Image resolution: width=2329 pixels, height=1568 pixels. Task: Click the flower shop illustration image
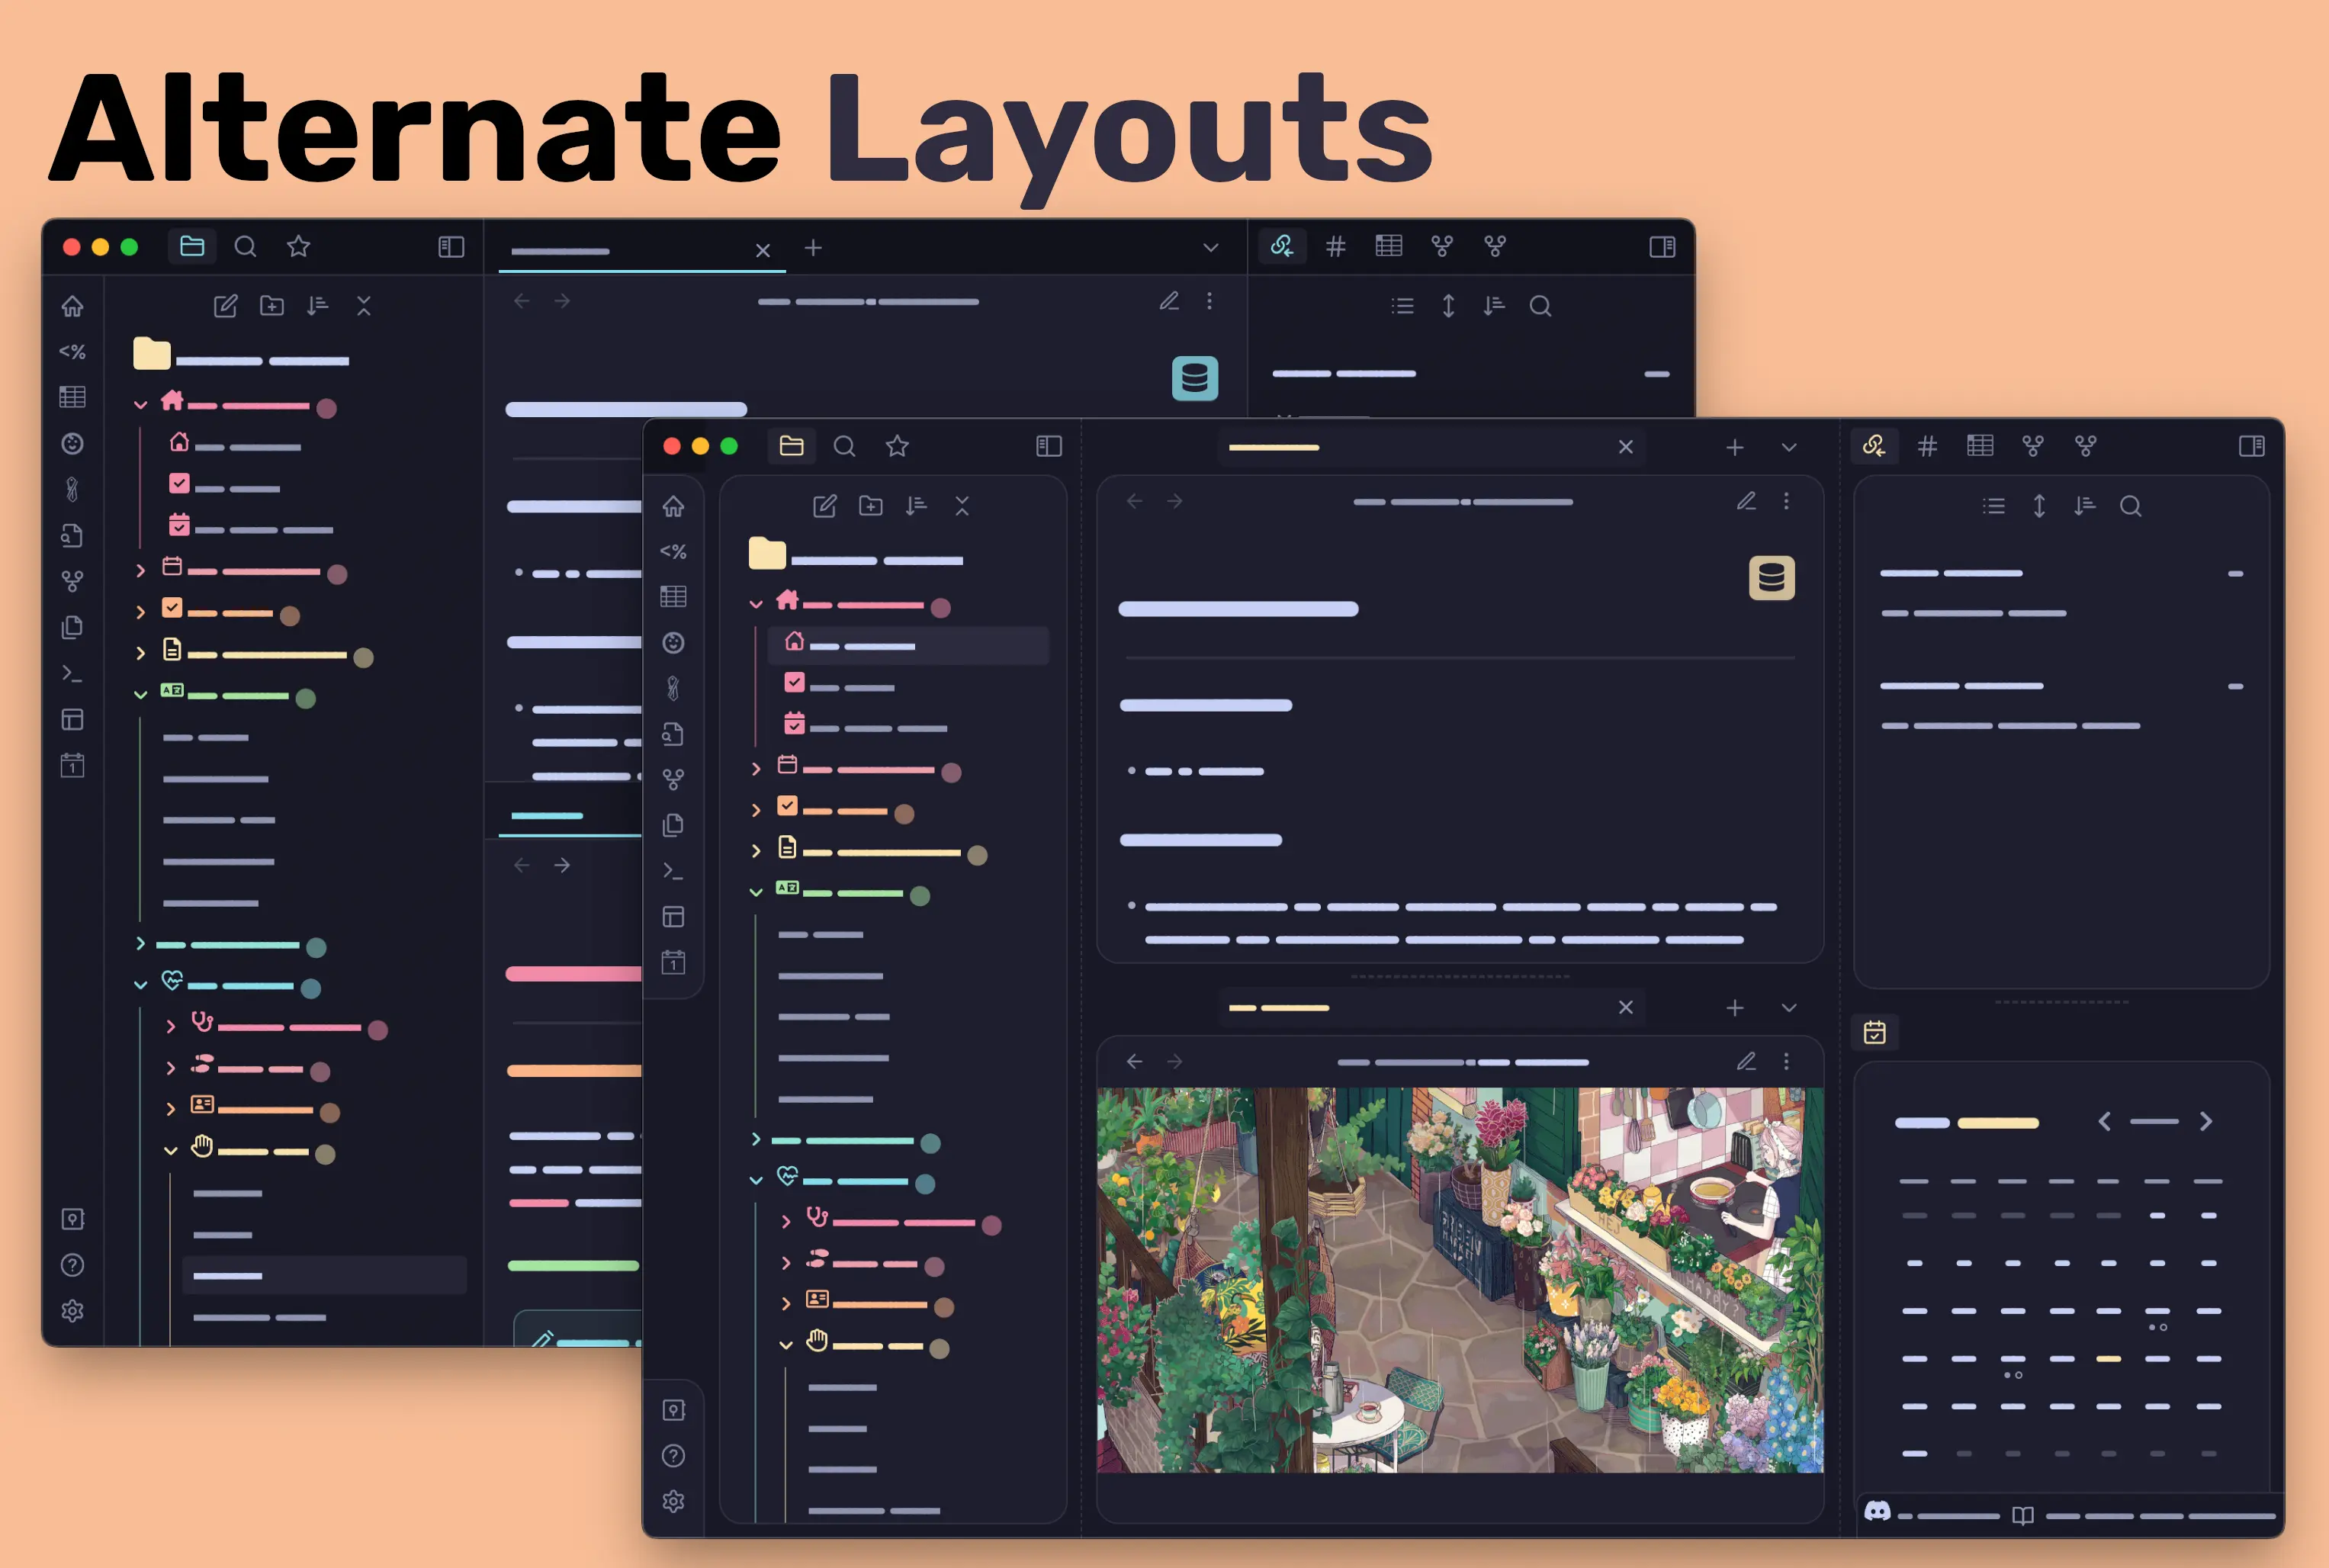[x=1459, y=1280]
